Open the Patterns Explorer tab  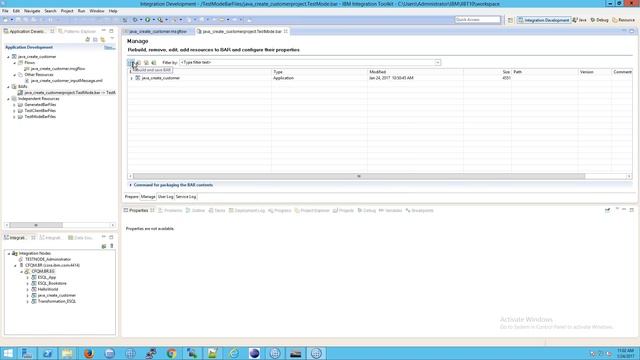click(x=77, y=31)
